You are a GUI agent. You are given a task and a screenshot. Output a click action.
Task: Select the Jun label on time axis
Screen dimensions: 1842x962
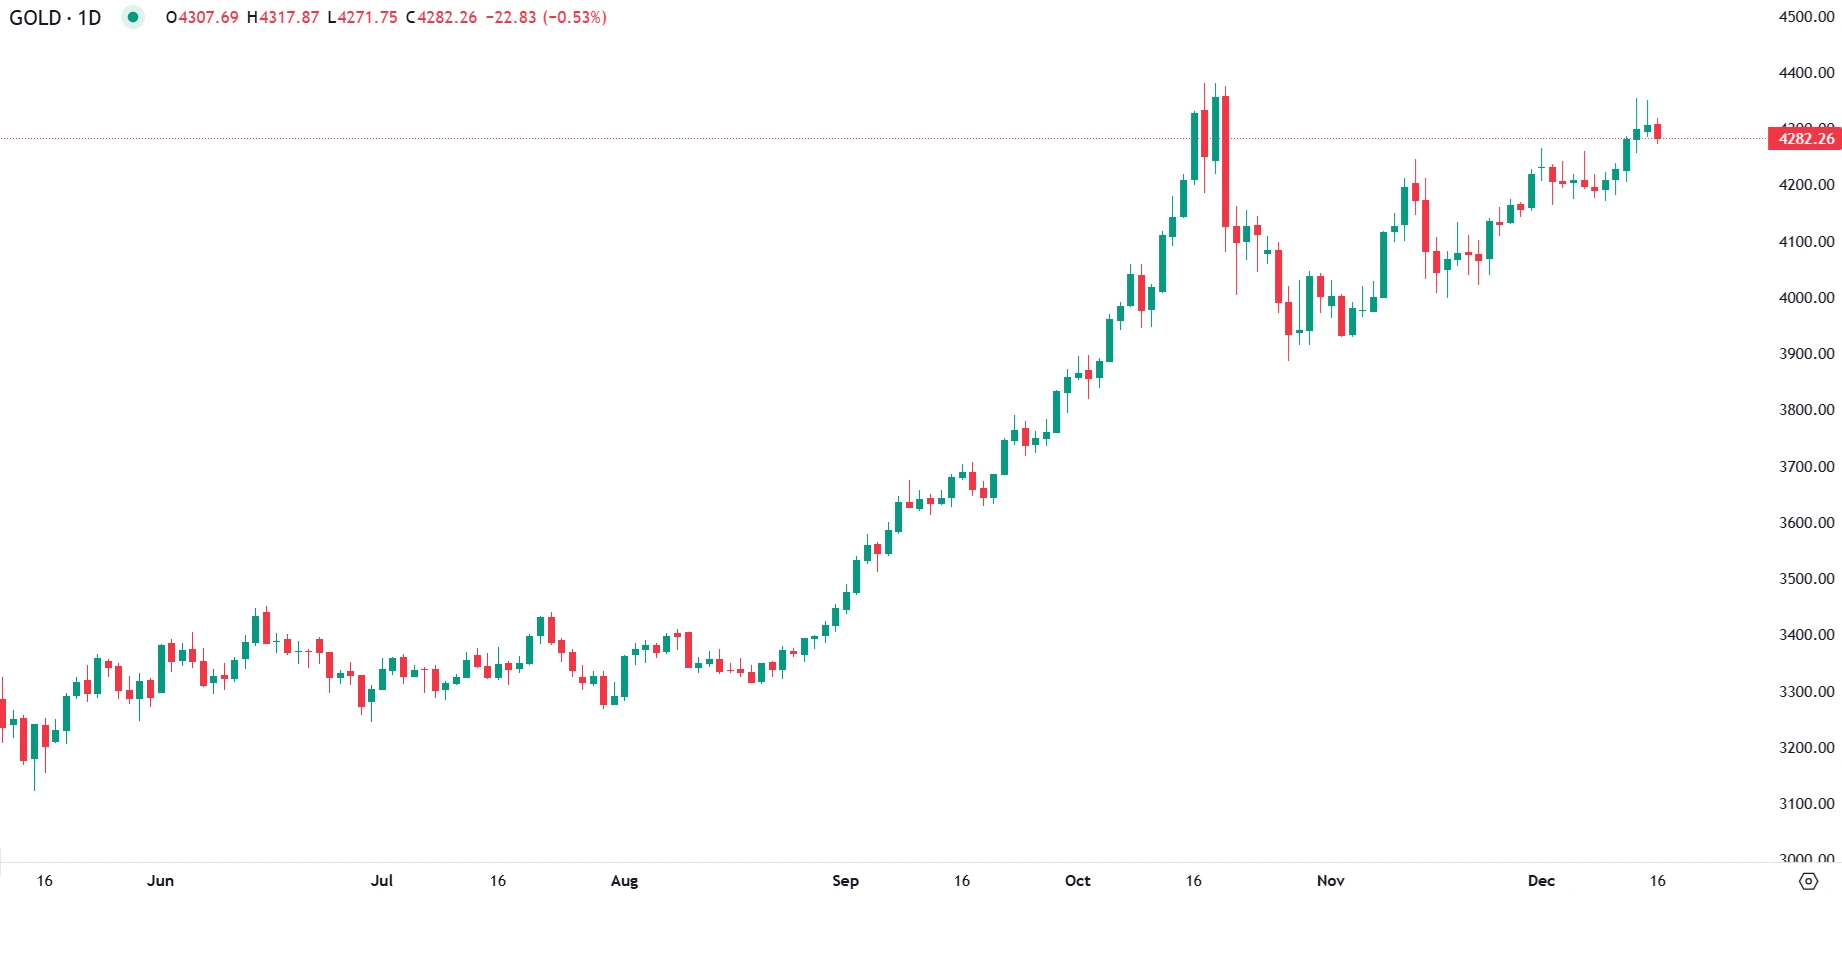(x=160, y=881)
